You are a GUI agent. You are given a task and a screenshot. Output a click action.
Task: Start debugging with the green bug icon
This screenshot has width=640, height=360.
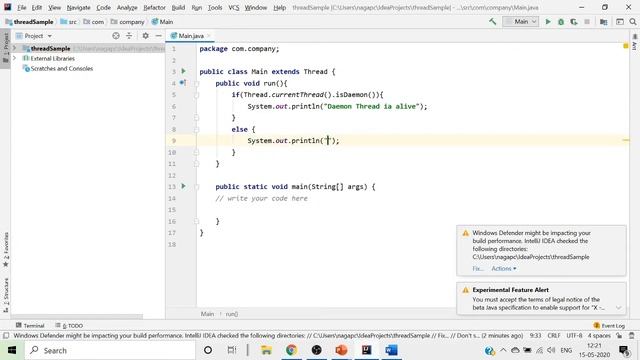[561, 22]
